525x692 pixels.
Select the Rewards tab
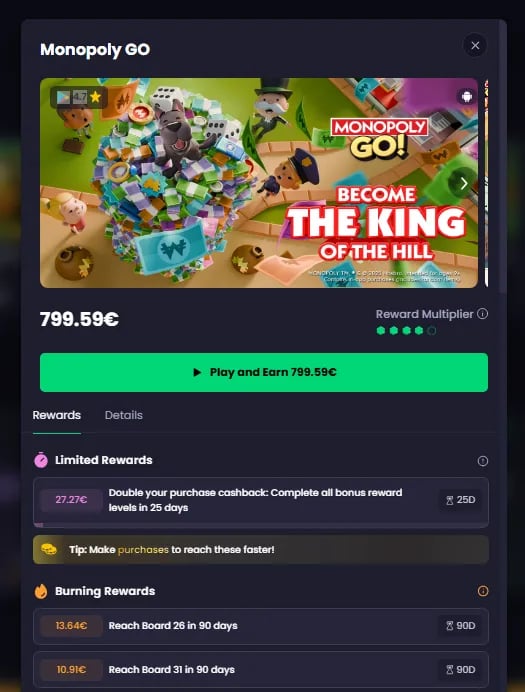pos(56,415)
